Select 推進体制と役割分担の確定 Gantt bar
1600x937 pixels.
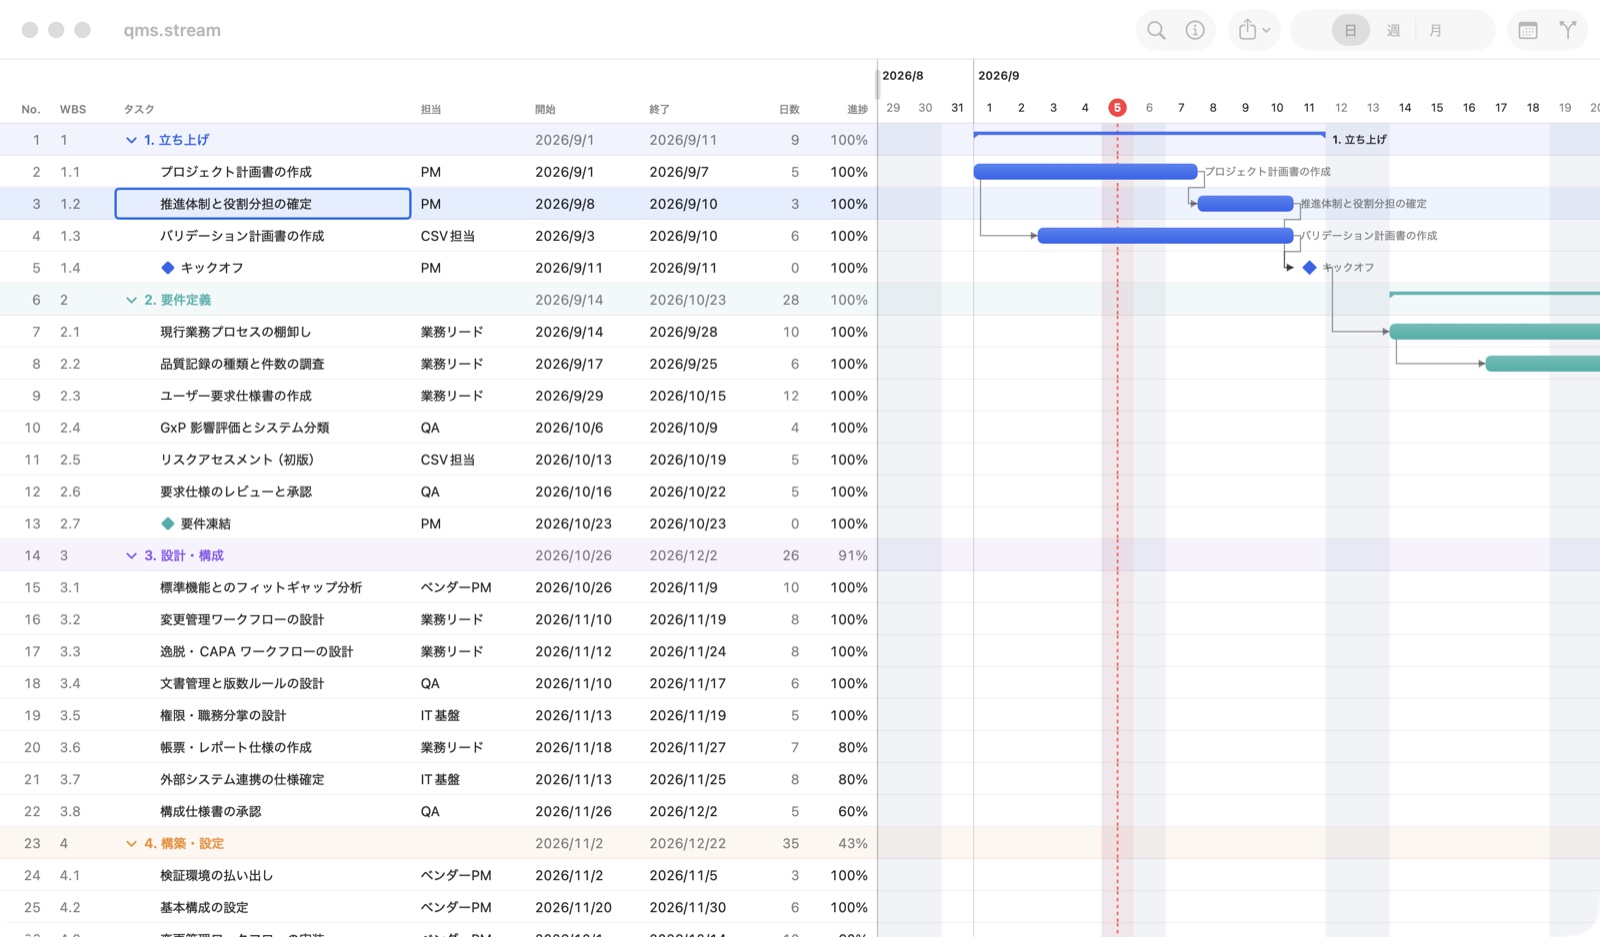[1245, 204]
